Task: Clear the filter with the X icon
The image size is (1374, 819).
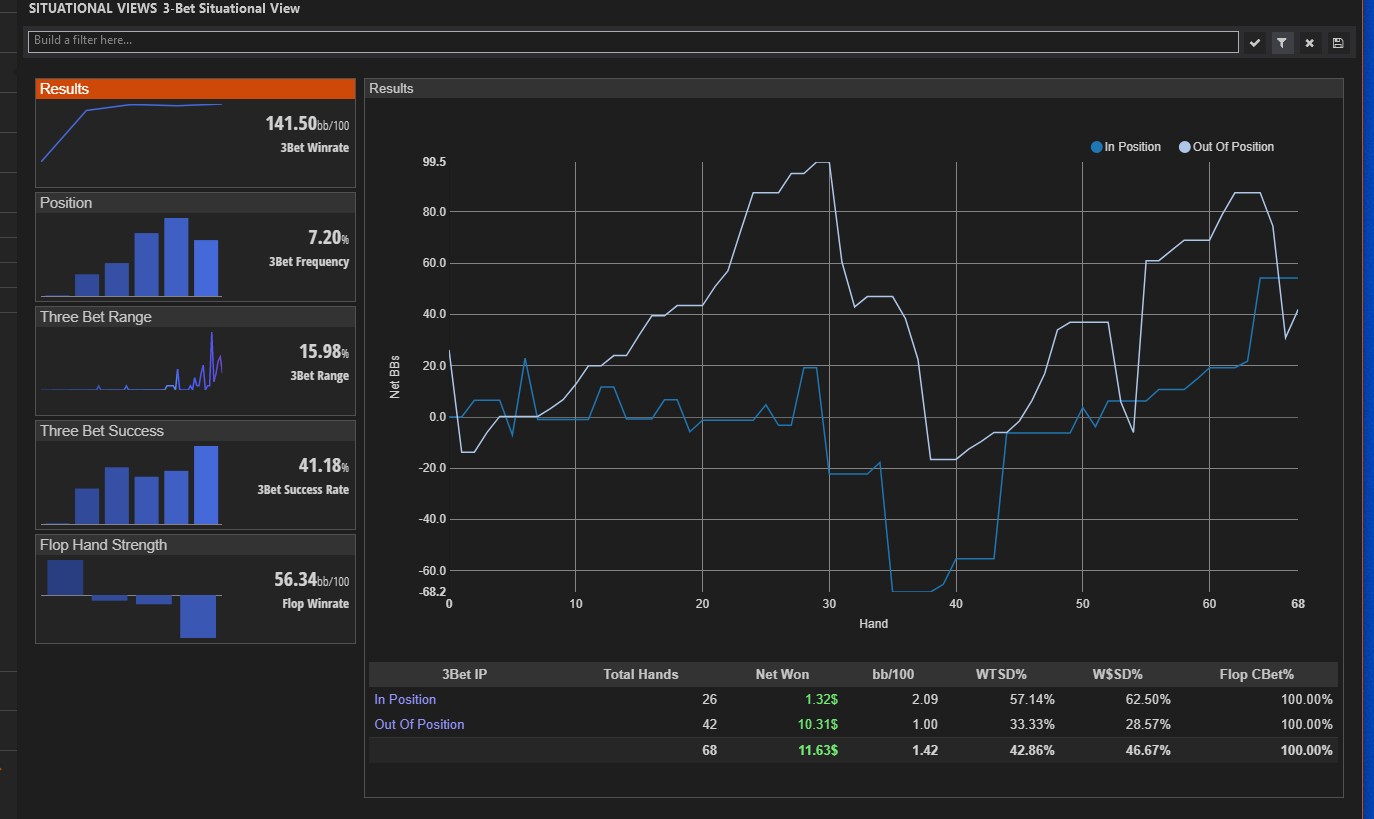Action: (x=1309, y=42)
